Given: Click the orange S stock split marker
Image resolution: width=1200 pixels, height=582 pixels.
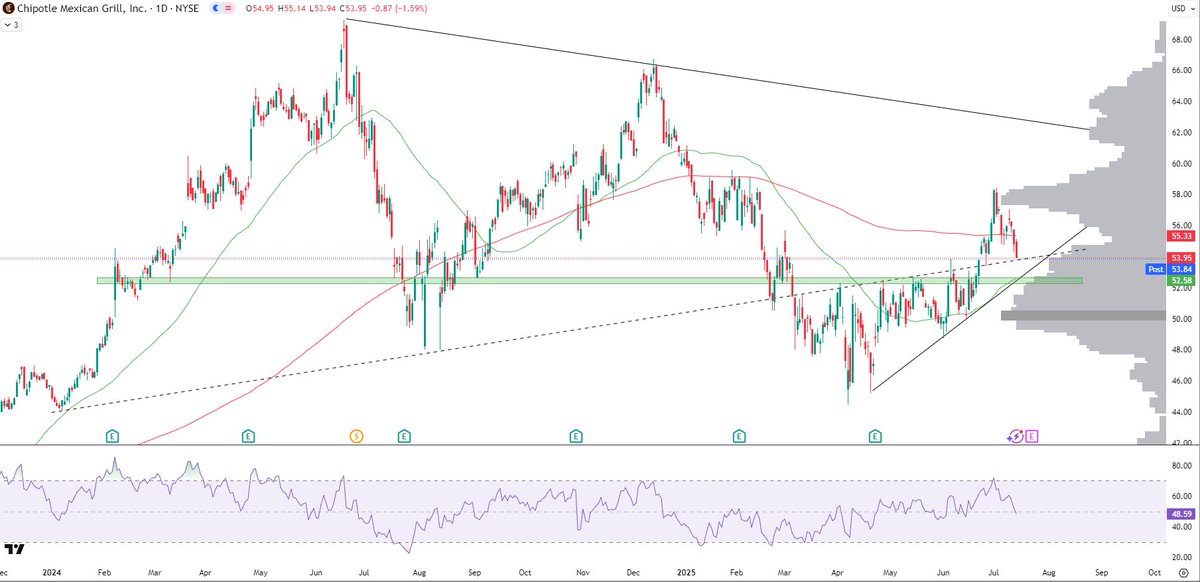Looking at the screenshot, I should [x=355, y=435].
